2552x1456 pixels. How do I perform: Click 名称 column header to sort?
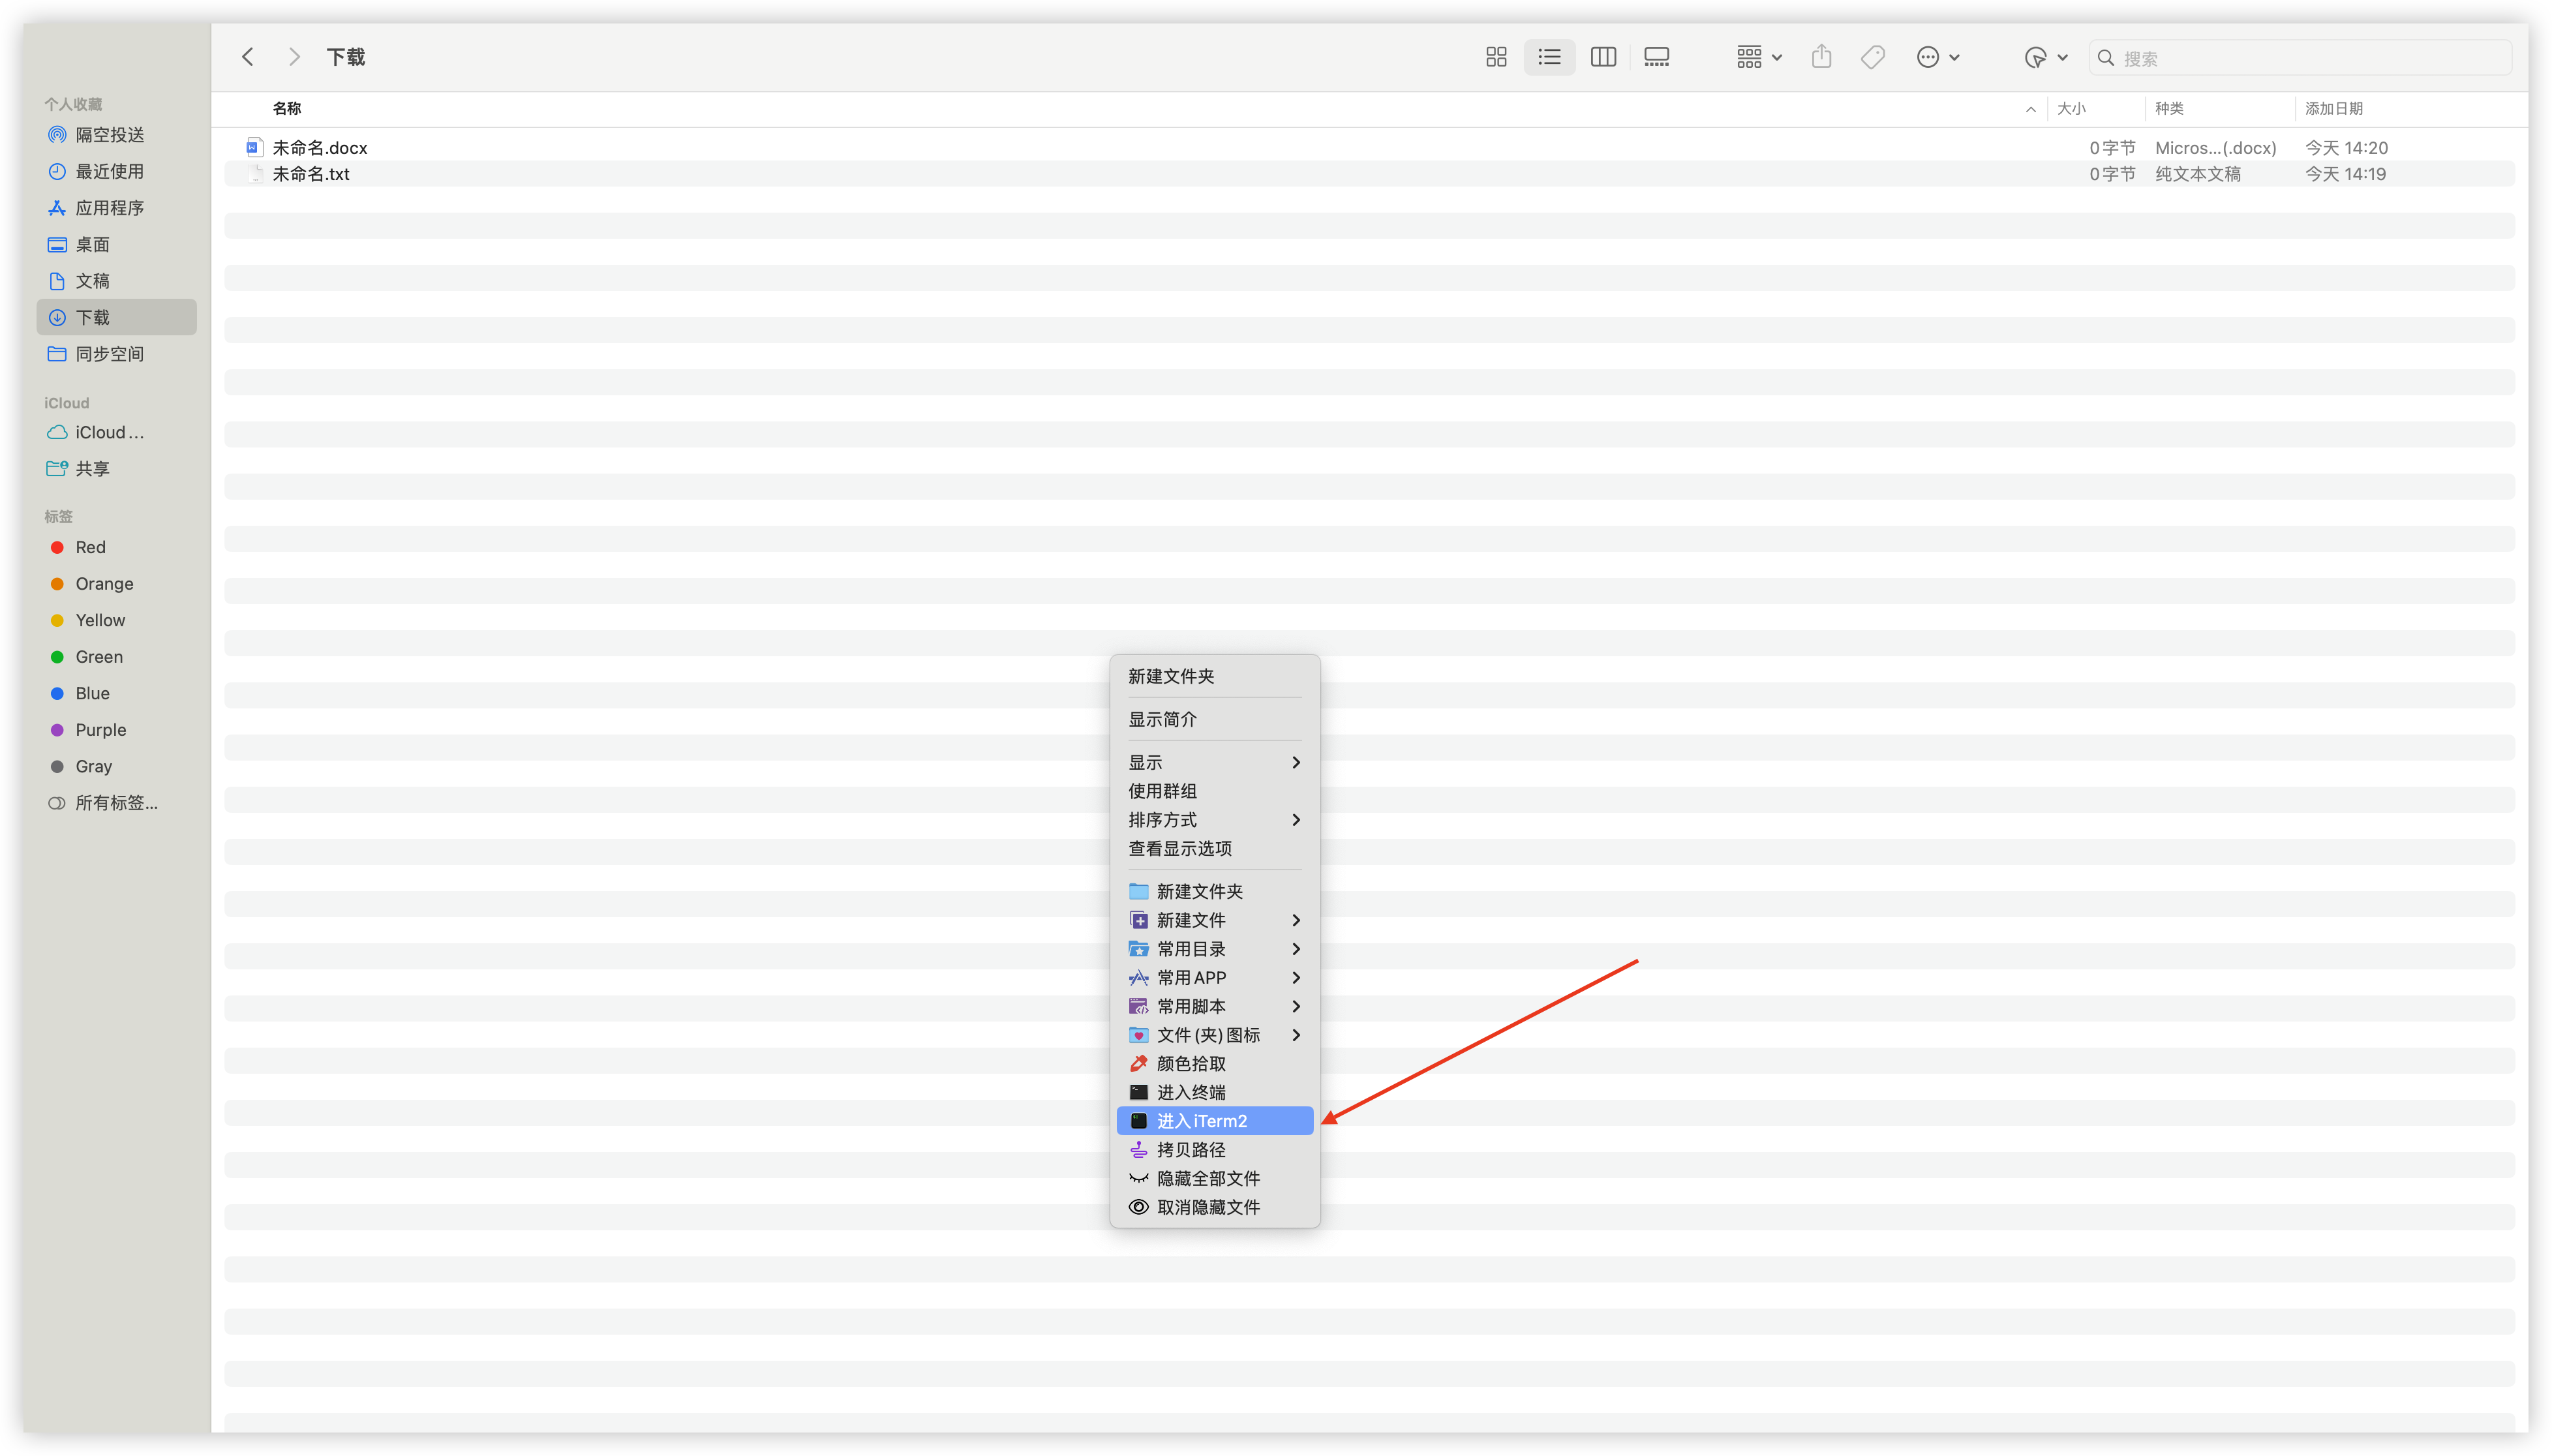point(287,108)
